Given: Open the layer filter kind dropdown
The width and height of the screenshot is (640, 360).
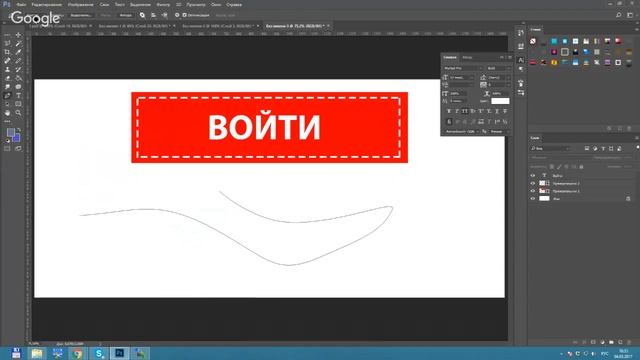Looking at the screenshot, I should [x=550, y=149].
